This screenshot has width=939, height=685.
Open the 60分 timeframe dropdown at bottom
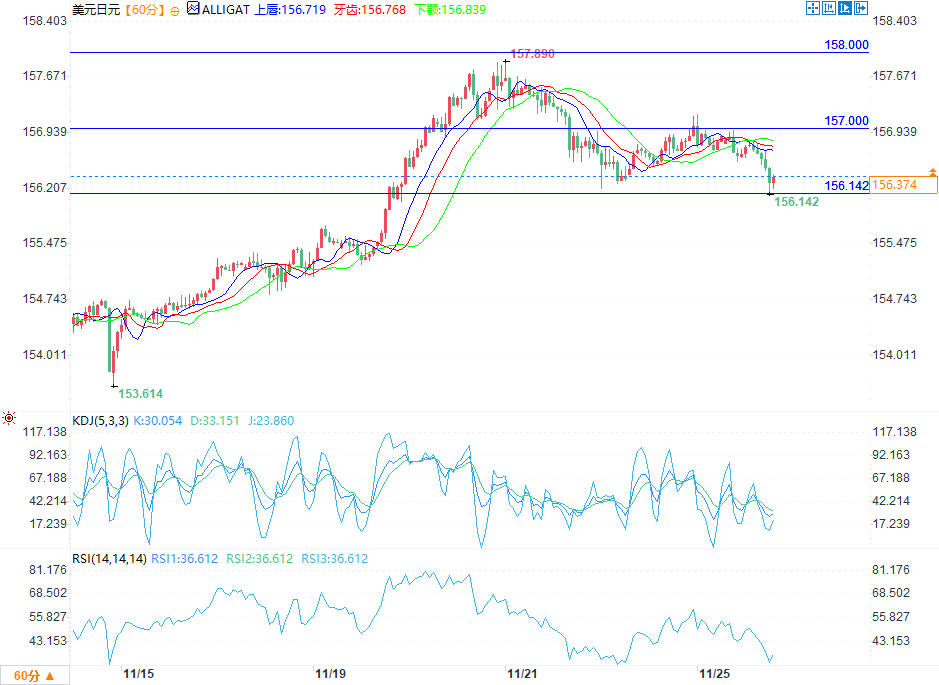coord(34,675)
